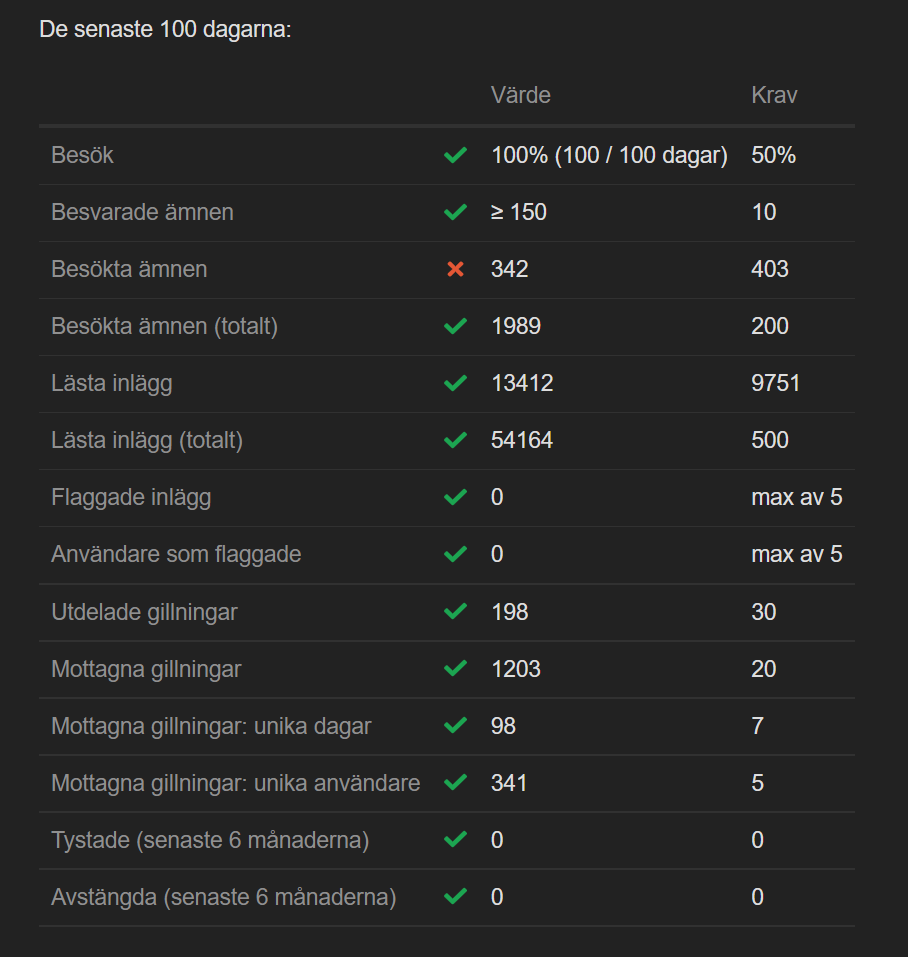The width and height of the screenshot is (908, 957).
Task: Click the Värde column header
Action: coord(521,95)
